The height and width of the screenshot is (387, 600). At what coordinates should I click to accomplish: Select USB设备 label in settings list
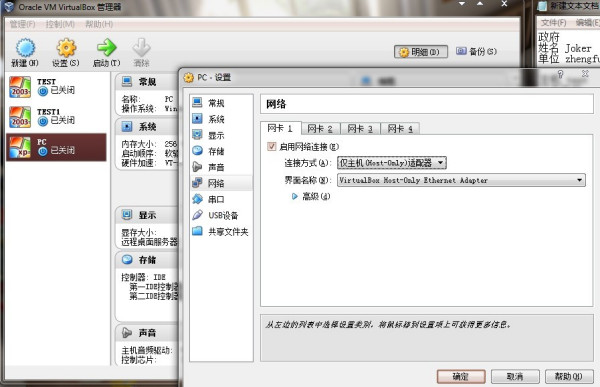(223, 216)
